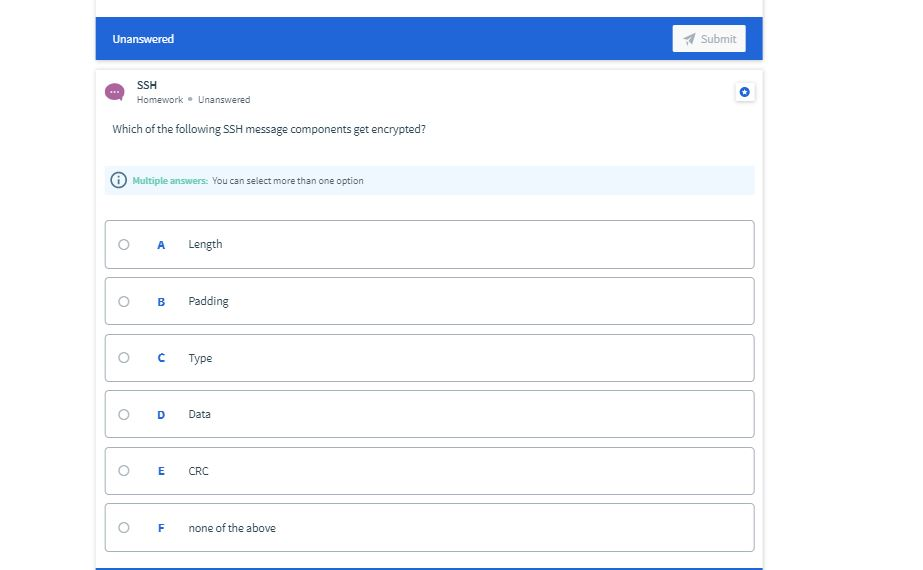Click the green 'Multiple answers:' label
The height and width of the screenshot is (570, 923).
[170, 181]
